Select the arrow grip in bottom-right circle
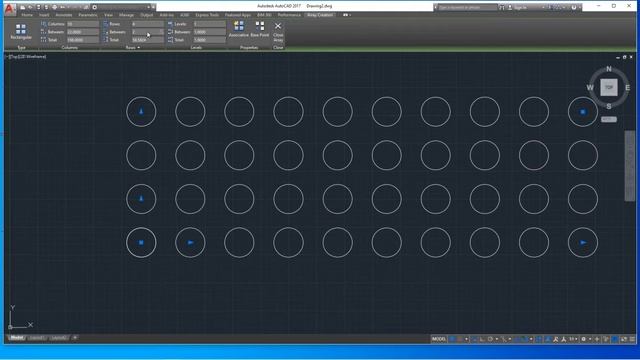The height and width of the screenshot is (360, 640). tap(583, 242)
